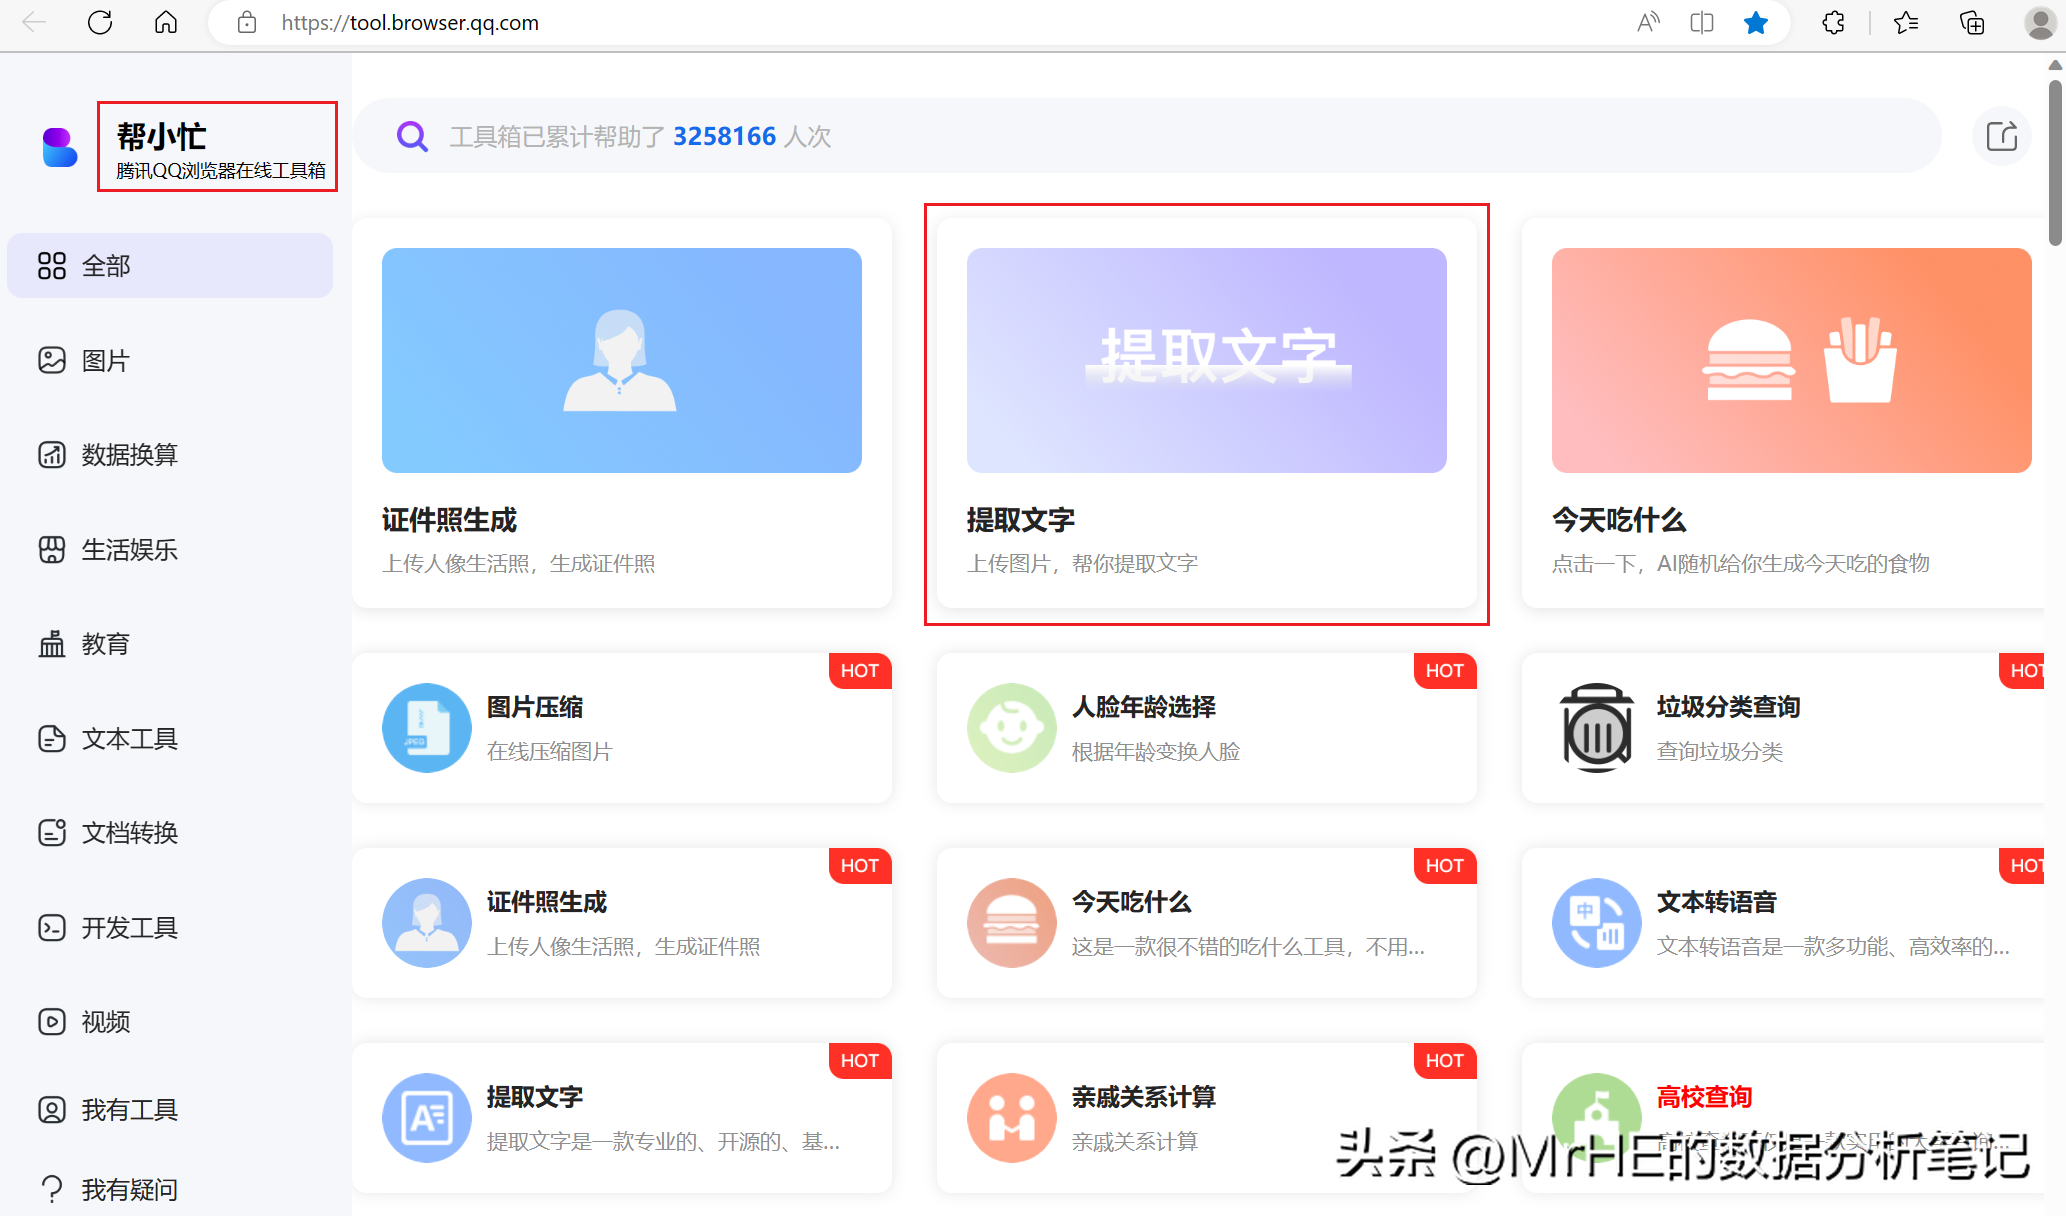Open the browser profile avatar

tap(2040, 22)
